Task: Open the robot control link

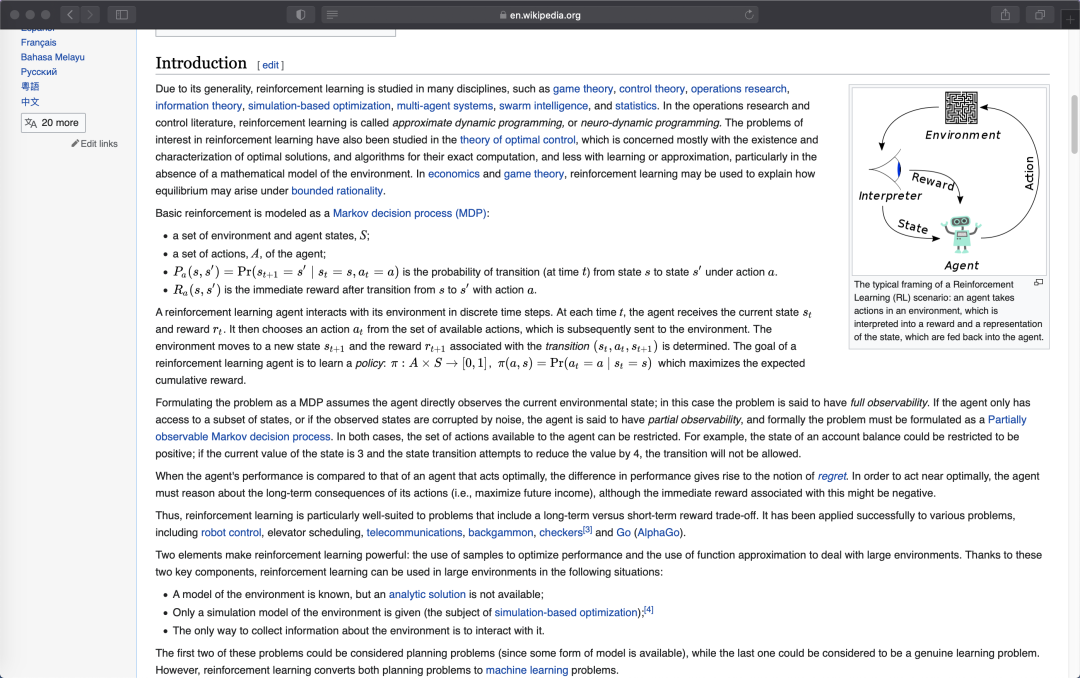Action: (x=231, y=533)
